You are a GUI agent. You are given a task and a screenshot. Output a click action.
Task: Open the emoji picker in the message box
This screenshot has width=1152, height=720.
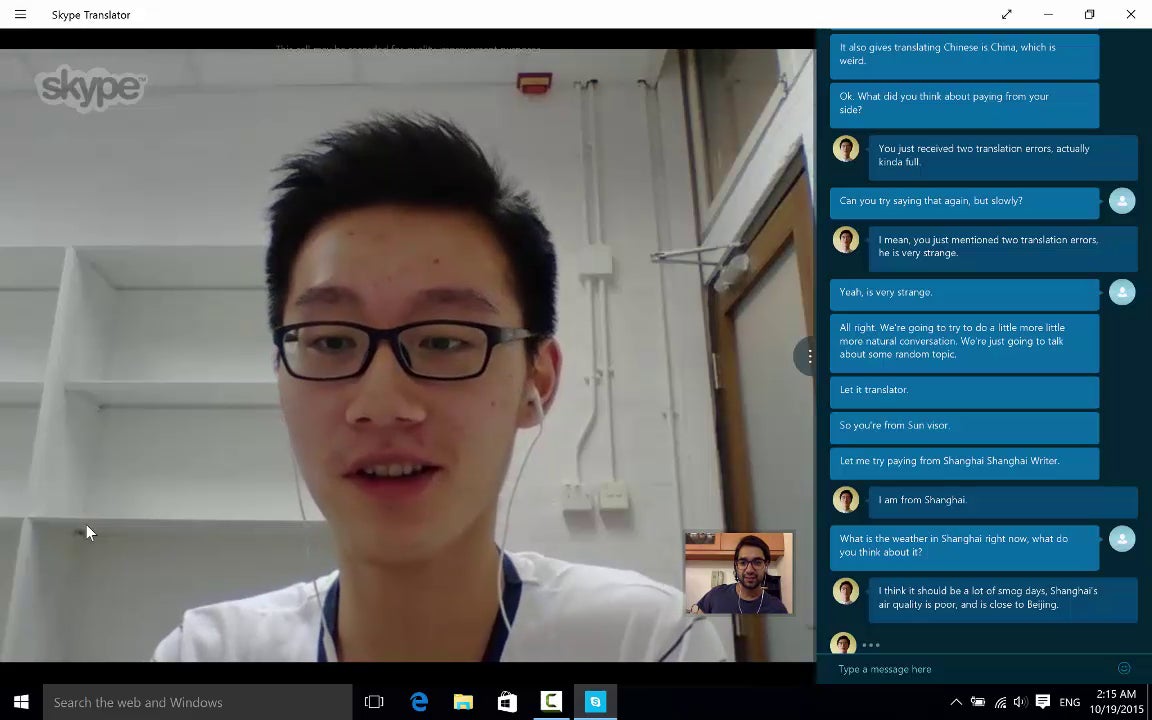1123,668
